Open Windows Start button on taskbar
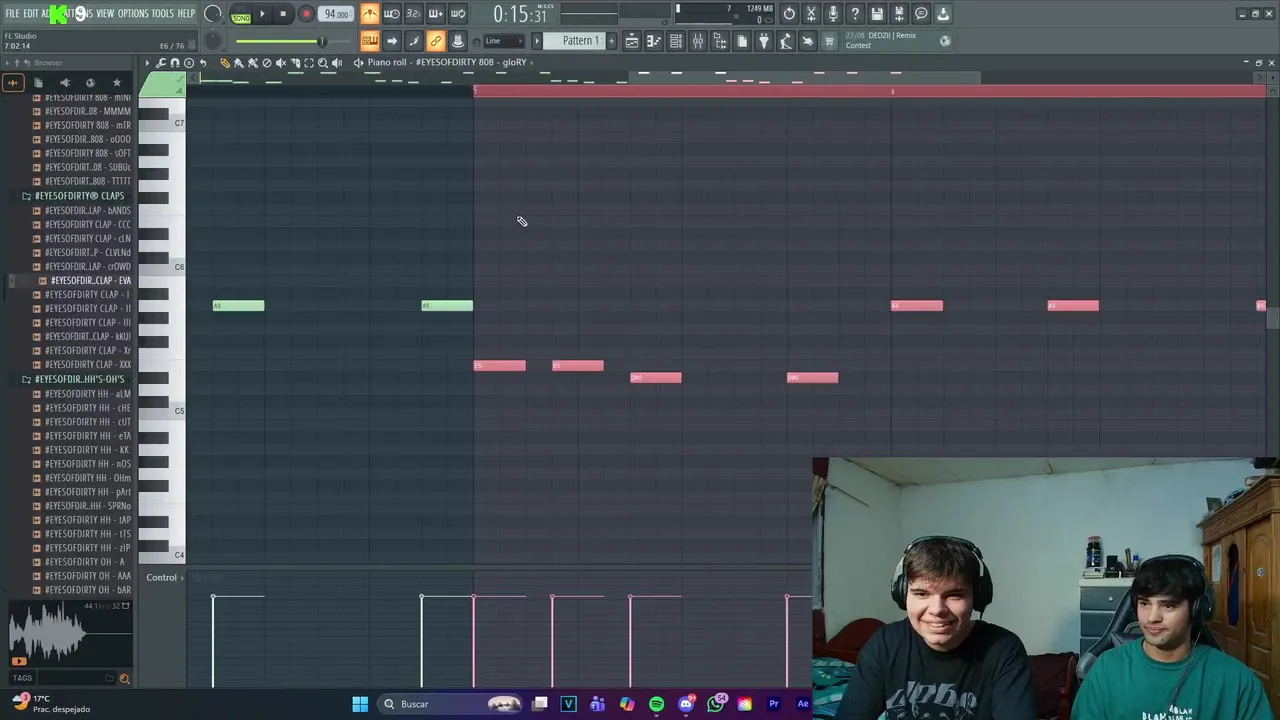Screen dimensions: 1280x720 tap(360, 704)
